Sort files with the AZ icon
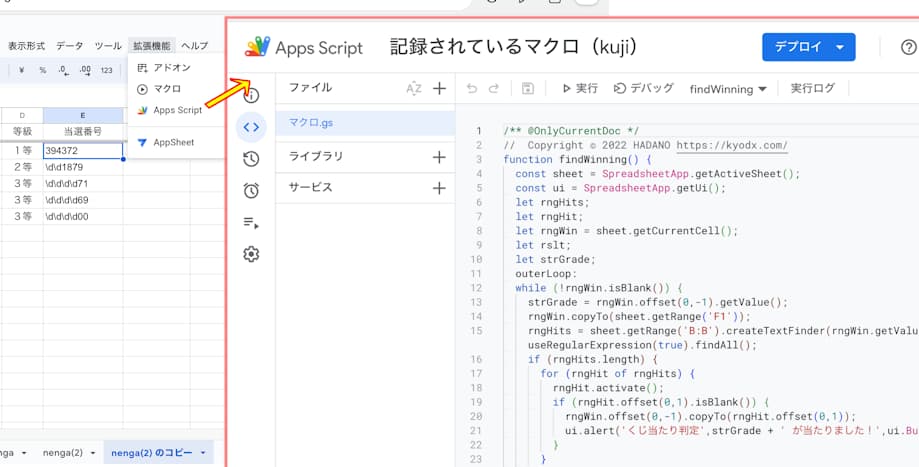Viewport: 919px width, 467px height. [413, 88]
